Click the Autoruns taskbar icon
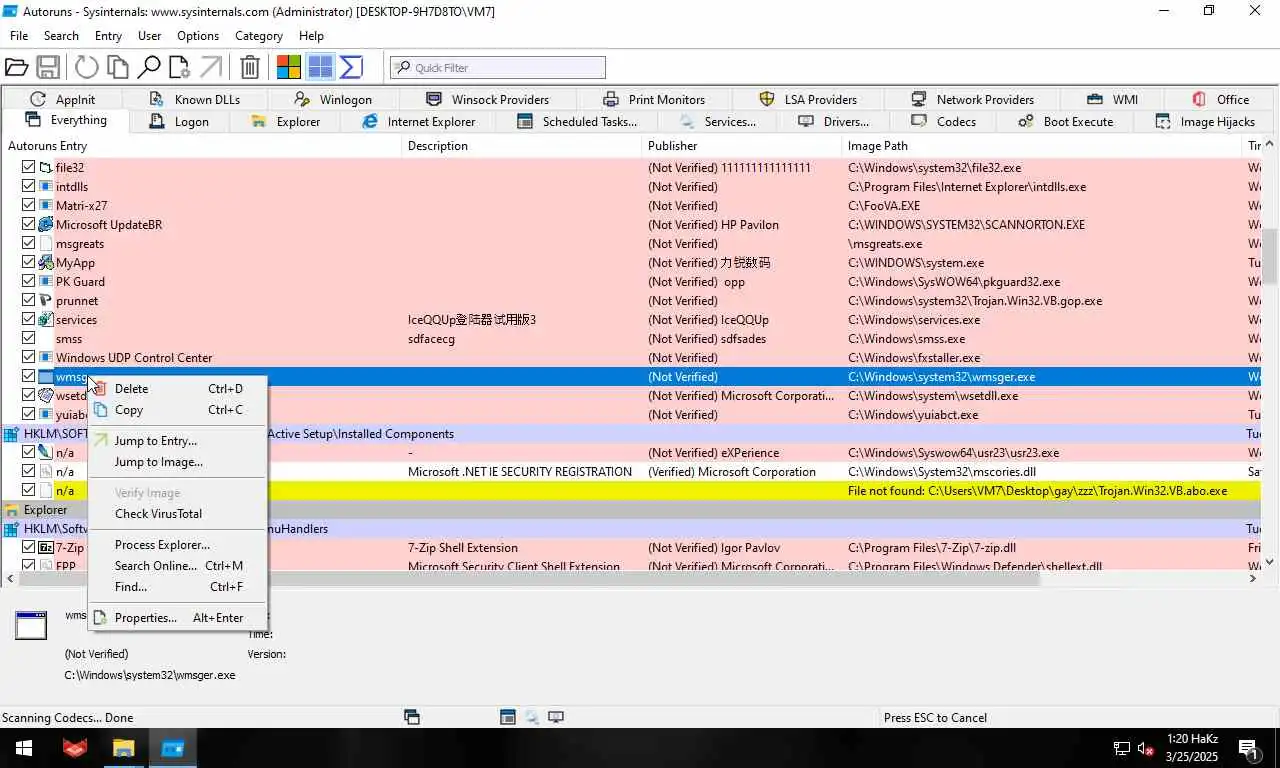Image resolution: width=1280 pixels, height=768 pixels. 172,748
